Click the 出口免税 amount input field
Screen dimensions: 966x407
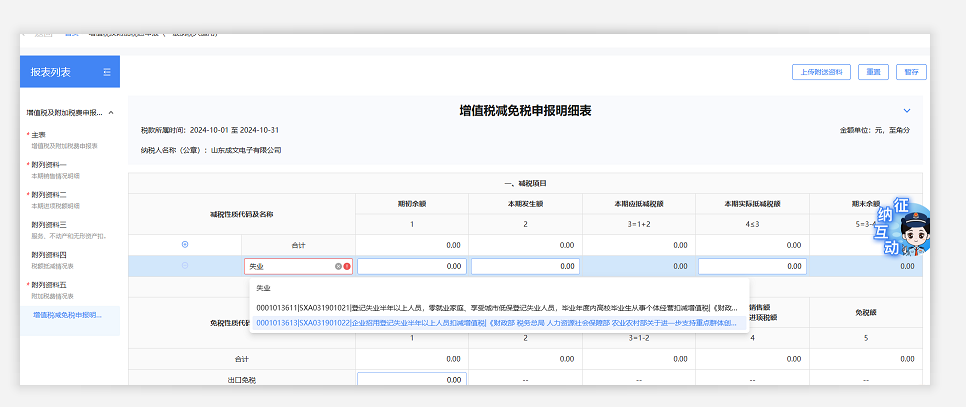coord(411,380)
